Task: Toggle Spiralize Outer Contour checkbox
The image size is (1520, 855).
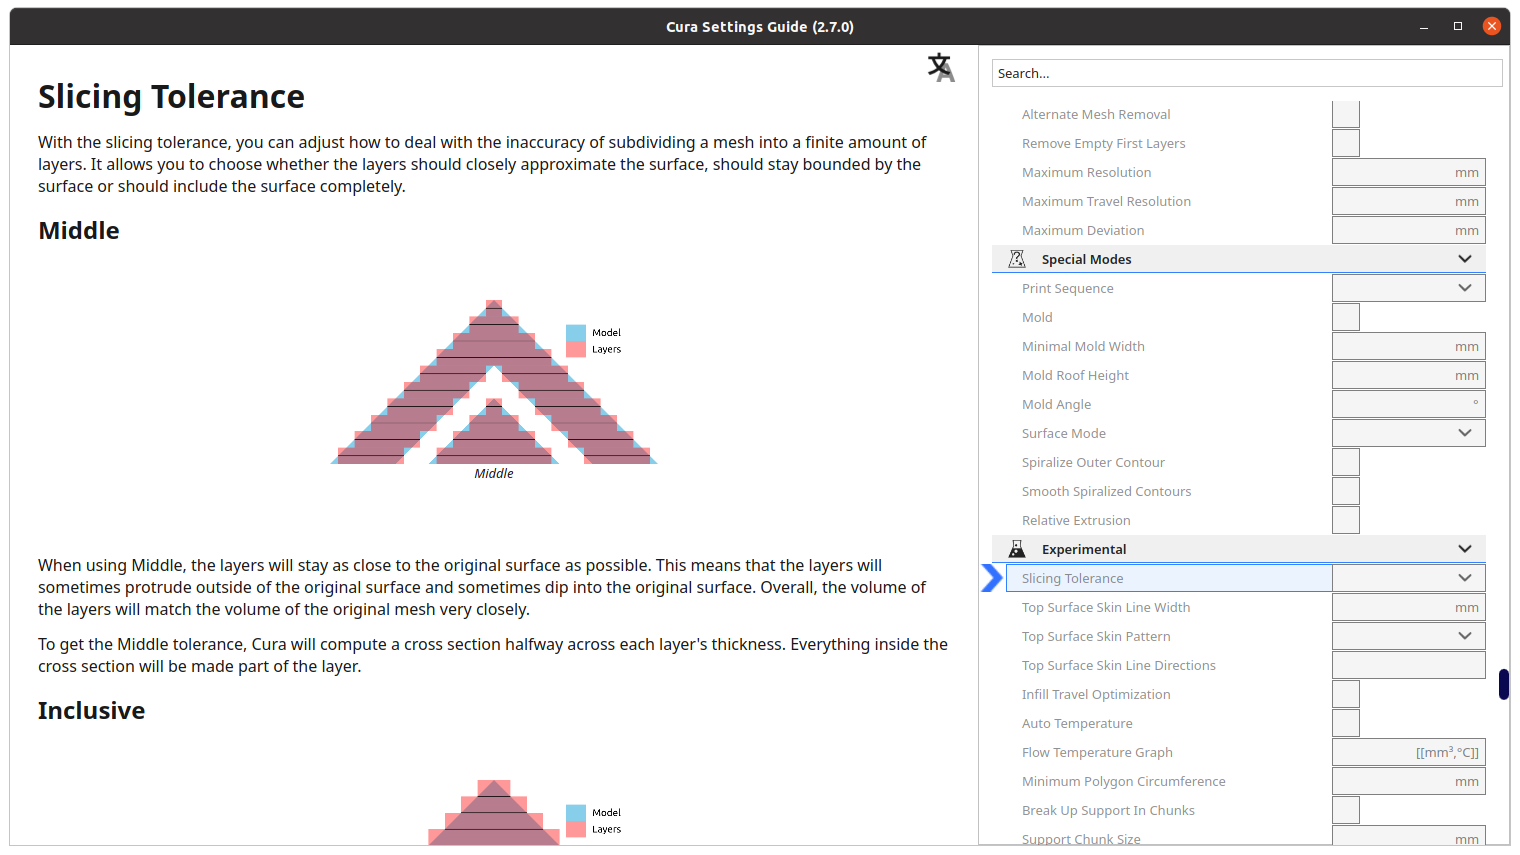Action: tap(1346, 462)
